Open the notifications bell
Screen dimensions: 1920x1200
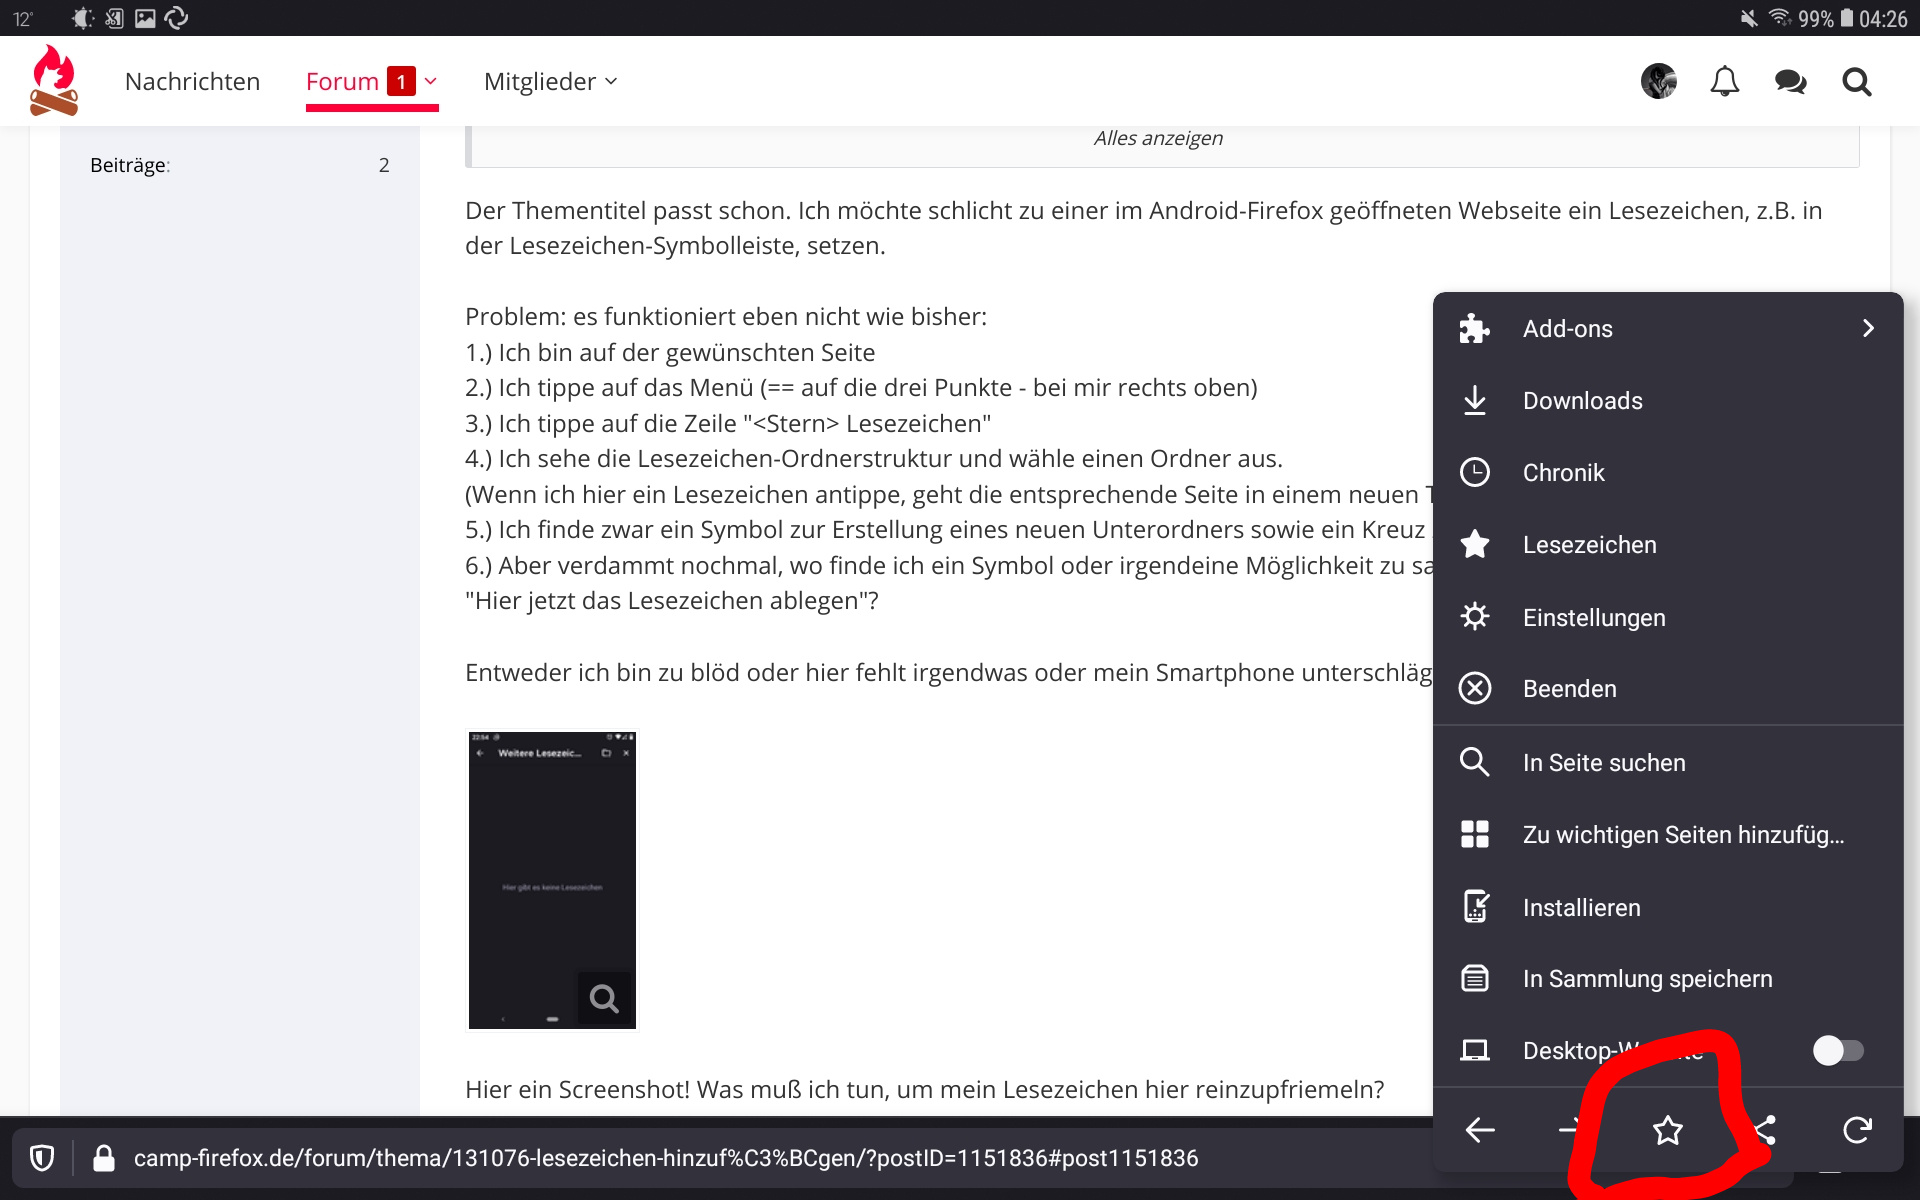click(1724, 82)
